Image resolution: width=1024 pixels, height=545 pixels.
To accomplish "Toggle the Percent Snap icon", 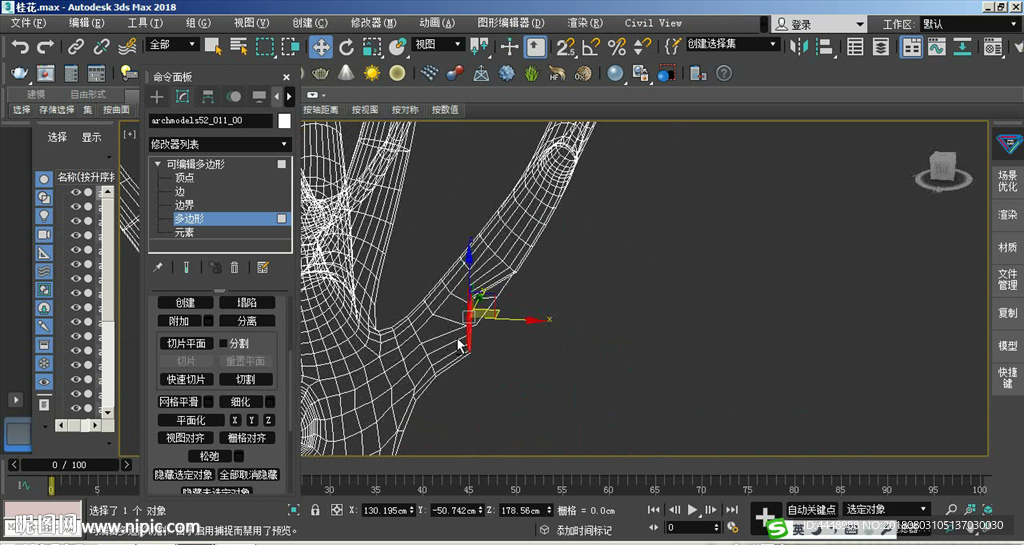I will coord(616,46).
